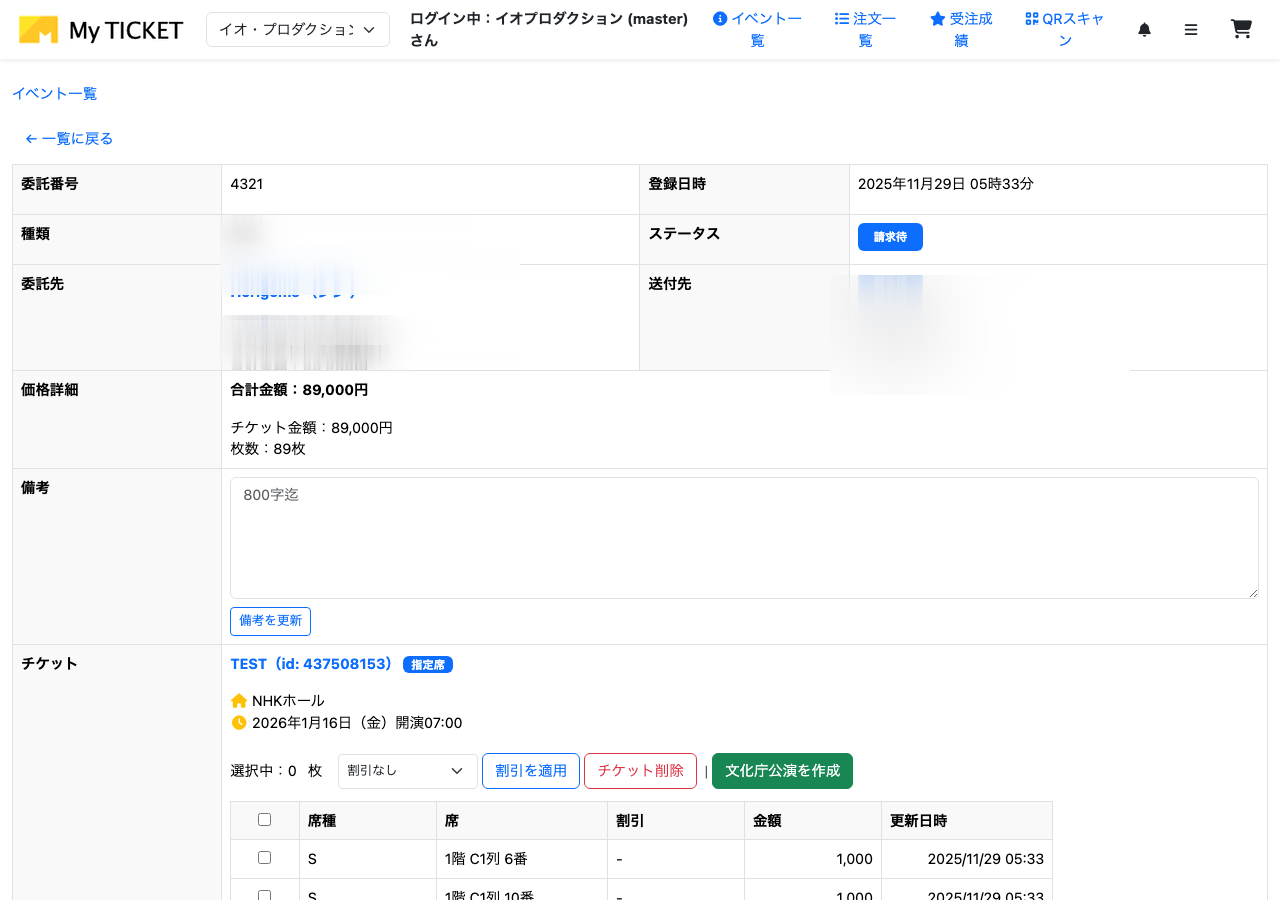Click inside the 備考 remarks text area

coord(743,537)
